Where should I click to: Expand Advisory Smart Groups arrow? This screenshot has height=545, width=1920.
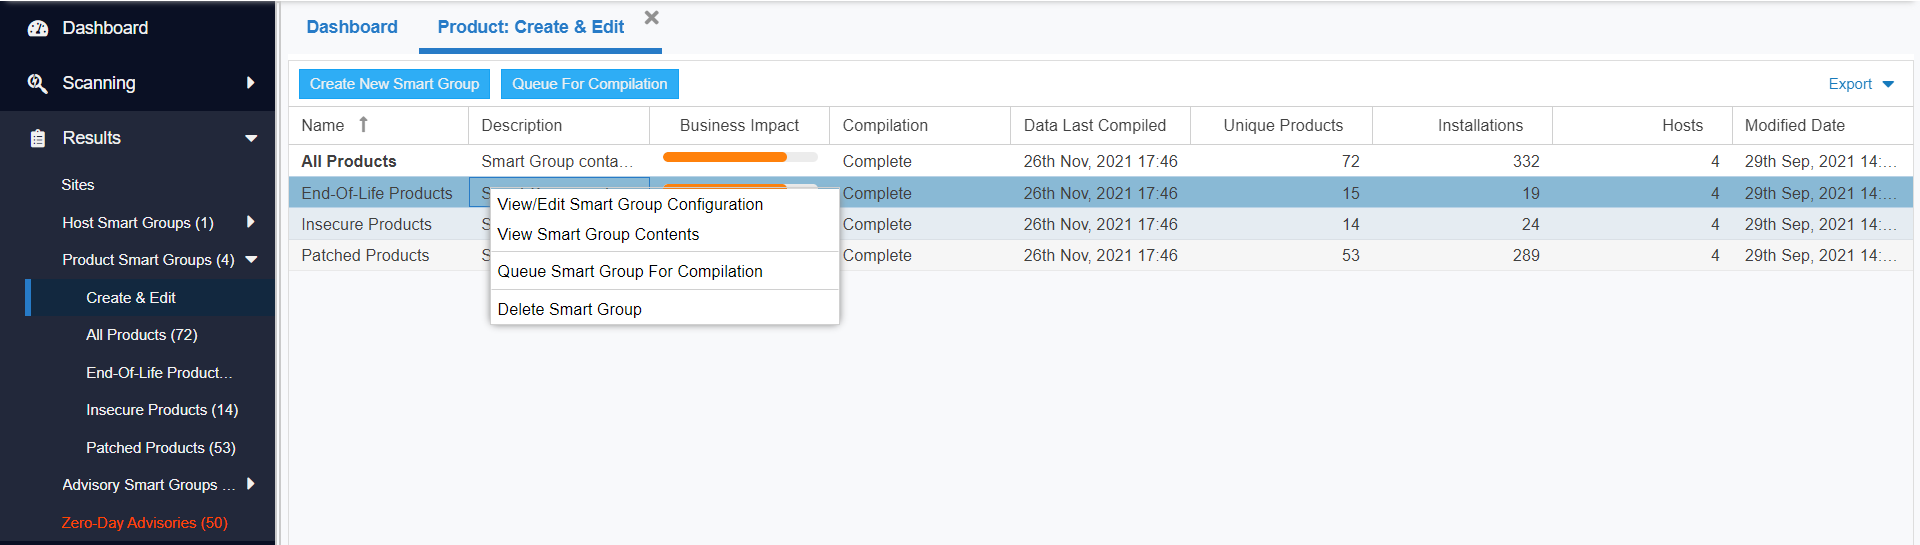[x=250, y=484]
